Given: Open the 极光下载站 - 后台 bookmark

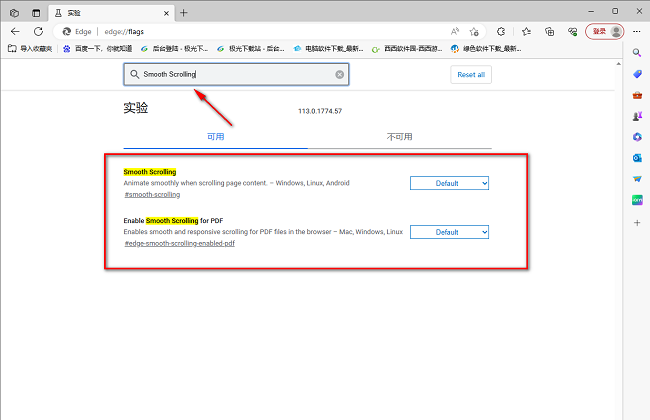Looking at the screenshot, I should (x=251, y=49).
